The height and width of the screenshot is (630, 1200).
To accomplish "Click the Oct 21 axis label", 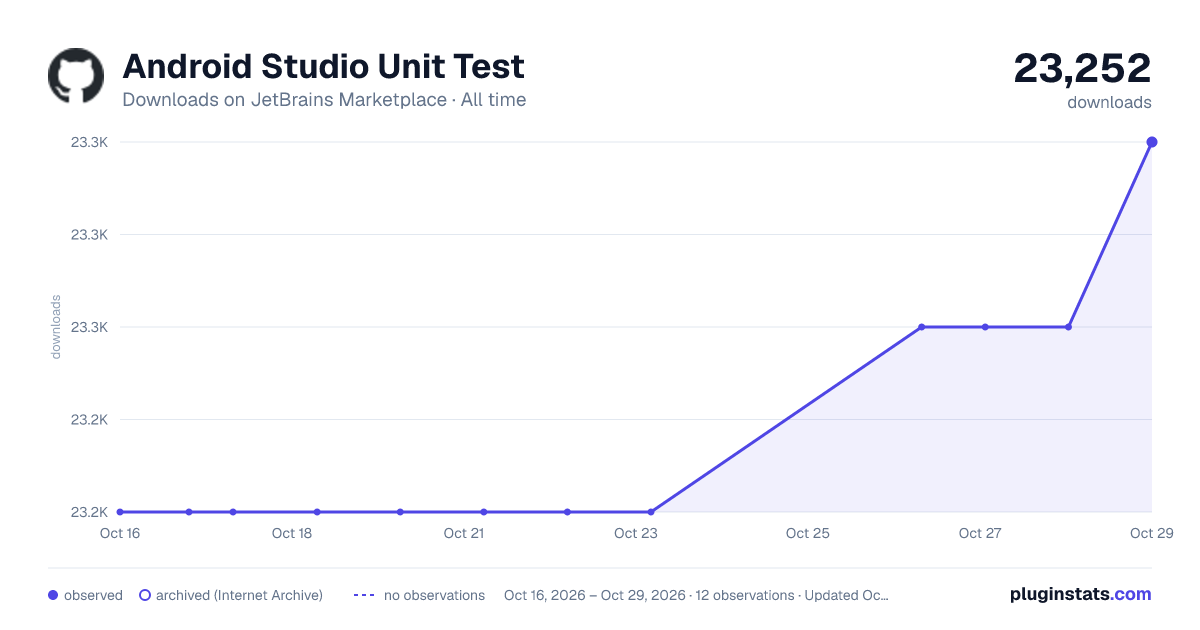I will click(x=464, y=534).
